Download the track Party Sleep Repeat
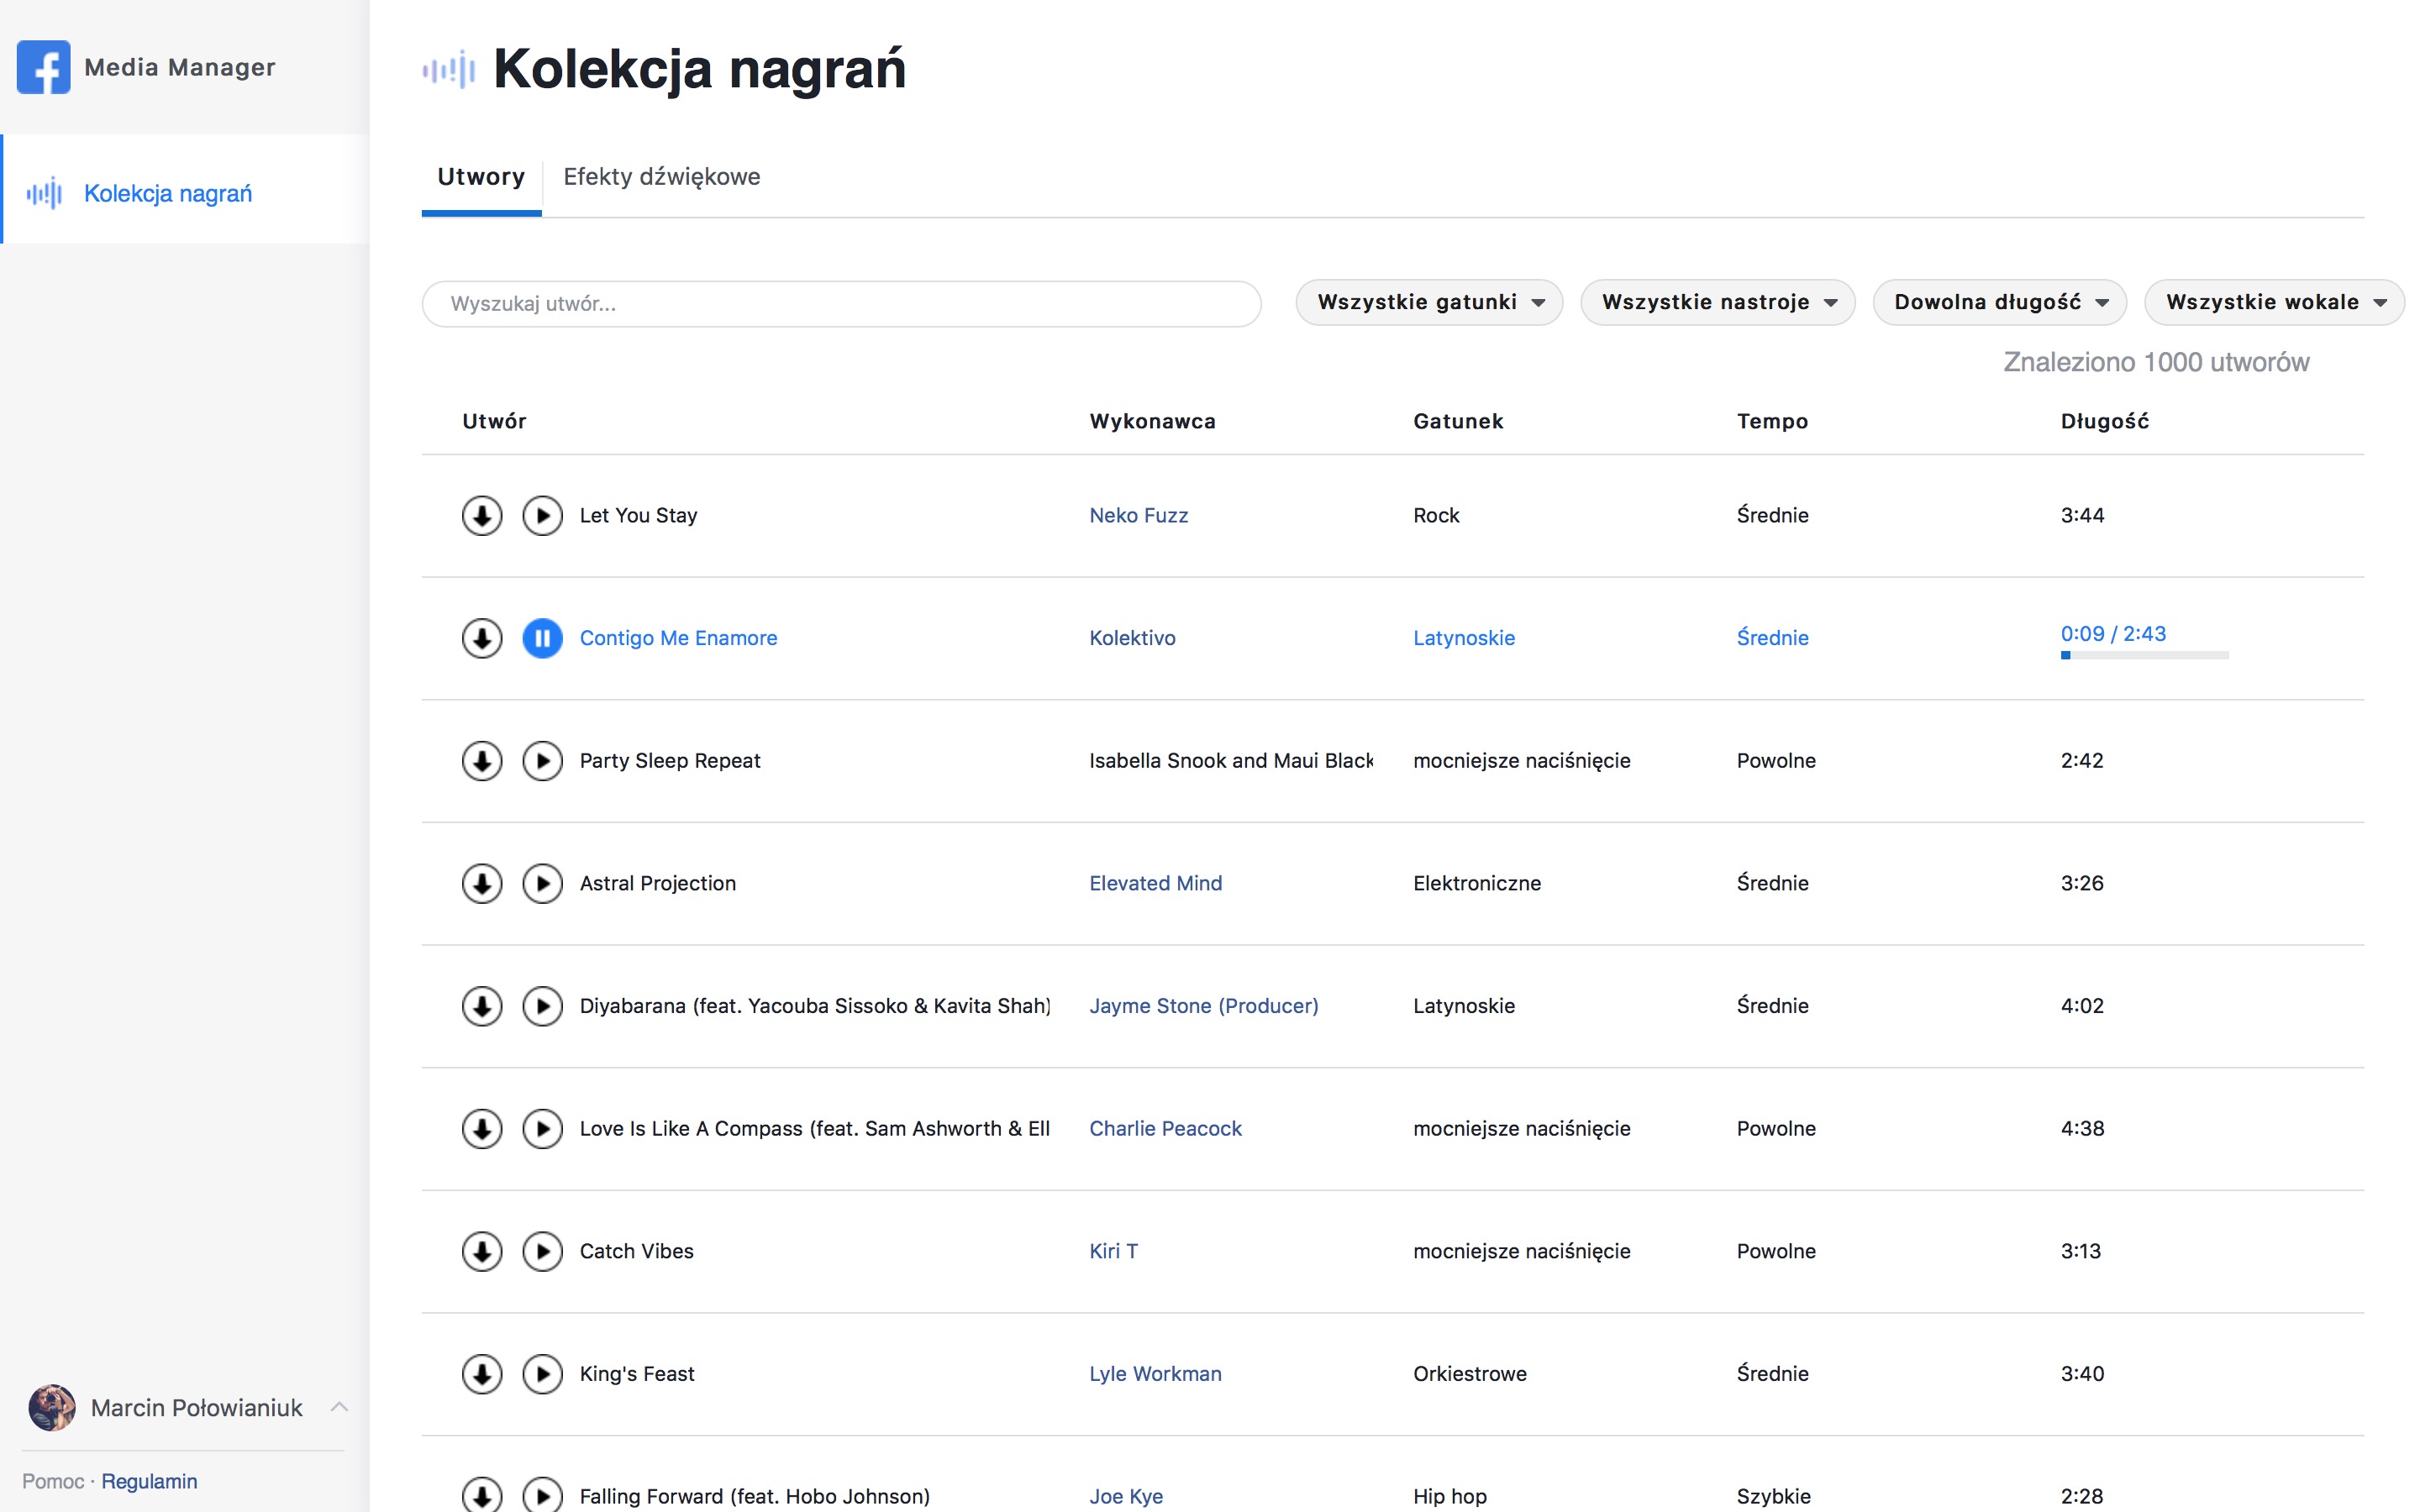Image resolution: width=2420 pixels, height=1512 pixels. pos(482,761)
